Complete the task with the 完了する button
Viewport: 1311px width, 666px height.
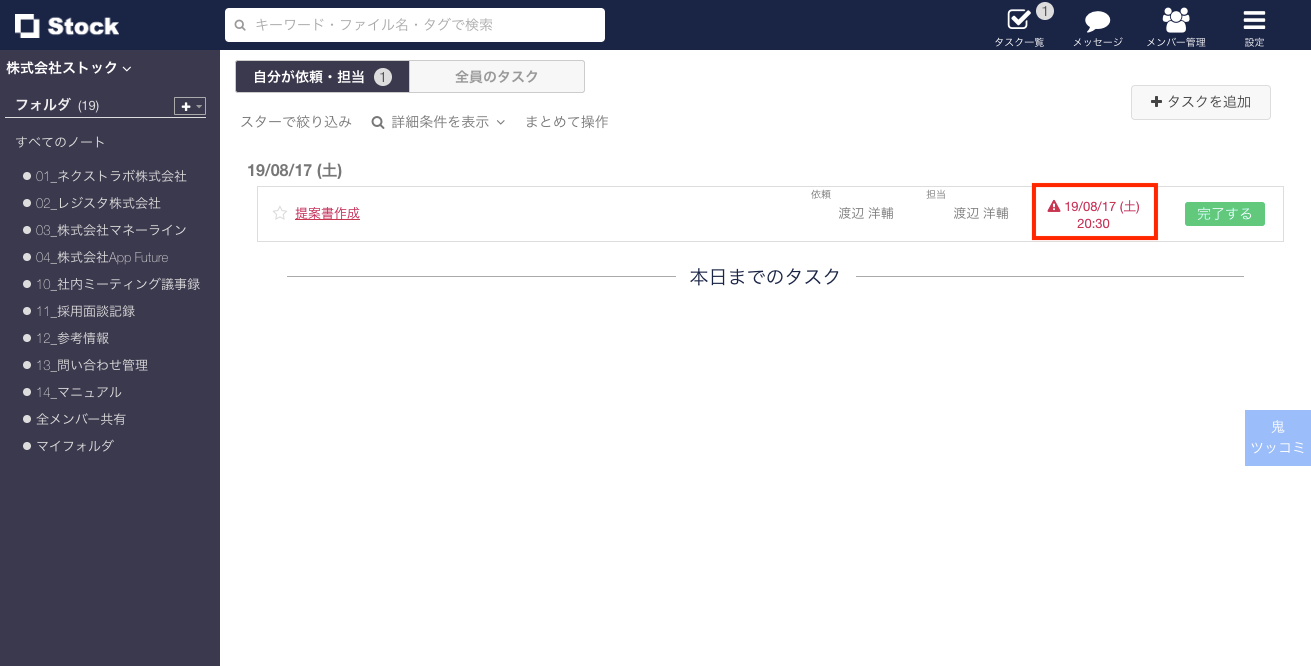(x=1224, y=213)
